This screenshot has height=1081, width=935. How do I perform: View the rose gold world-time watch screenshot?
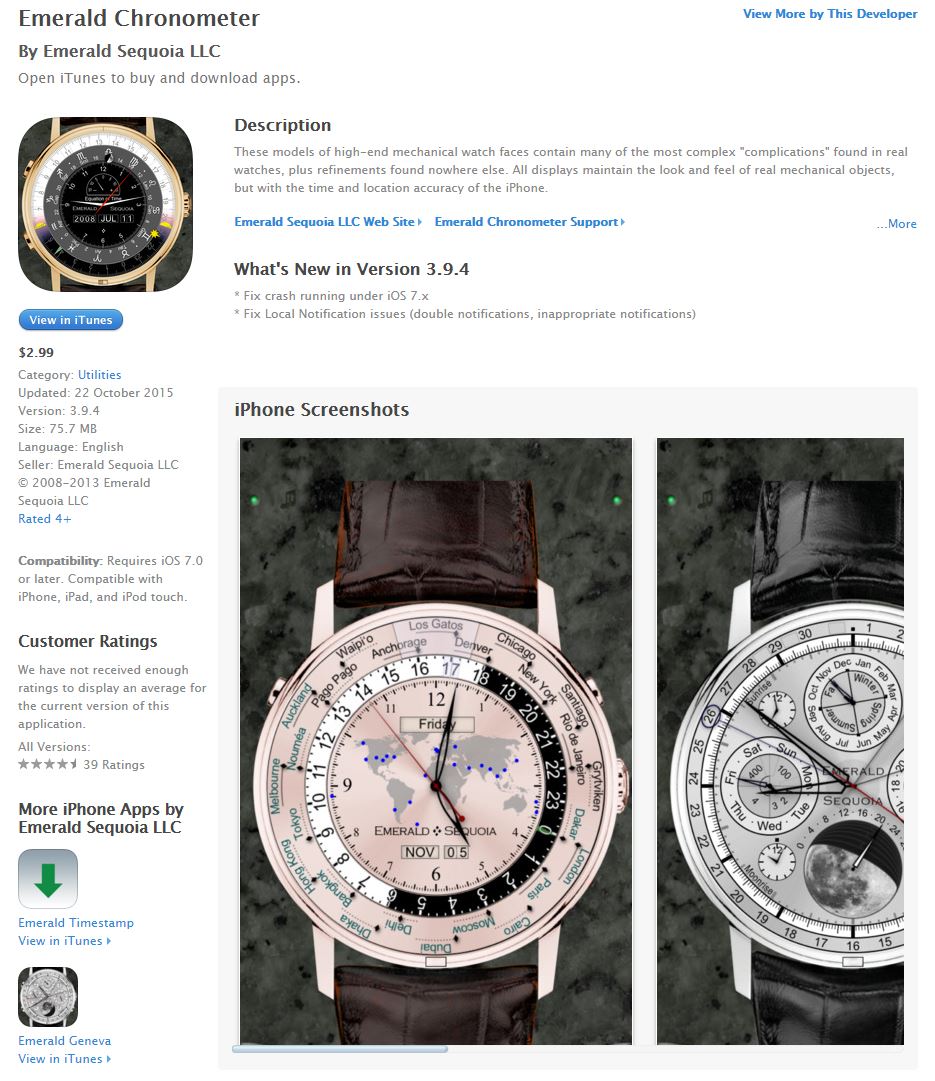(x=436, y=740)
